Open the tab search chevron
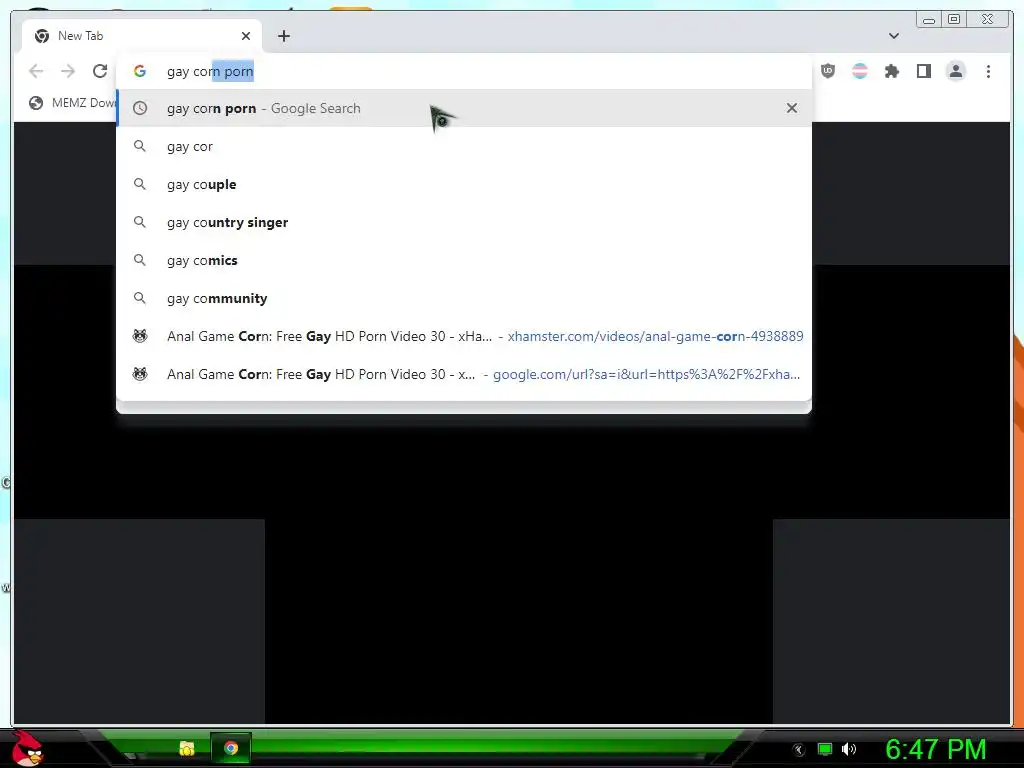 [x=893, y=36]
